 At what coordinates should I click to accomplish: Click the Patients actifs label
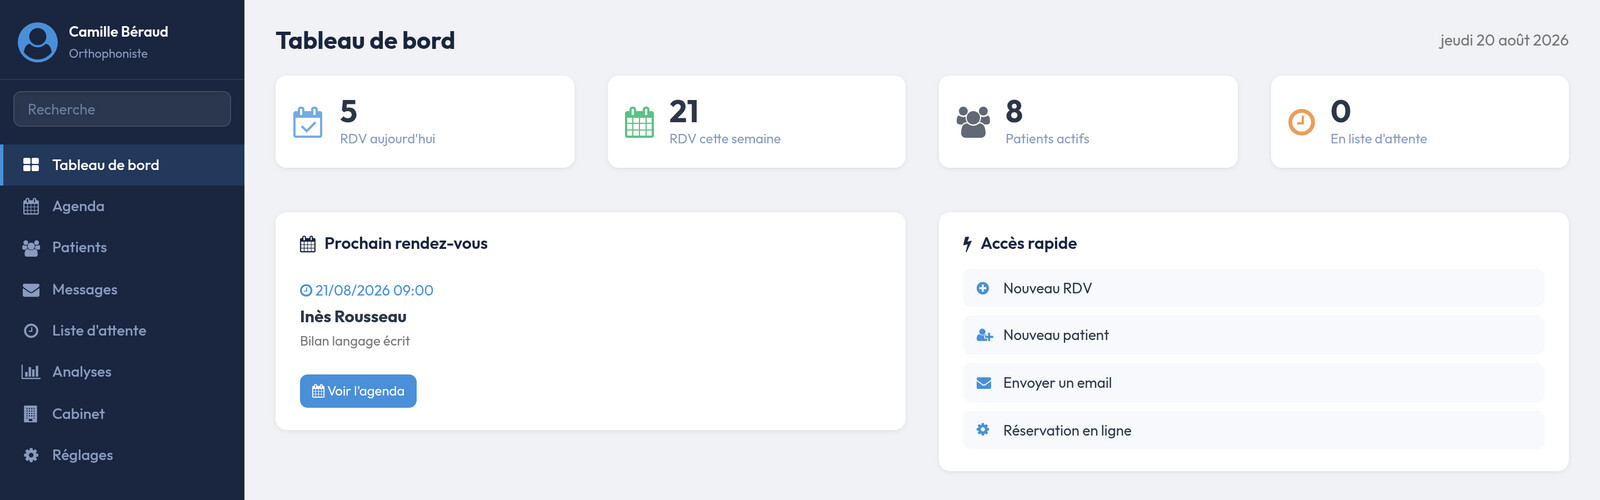point(1047,139)
